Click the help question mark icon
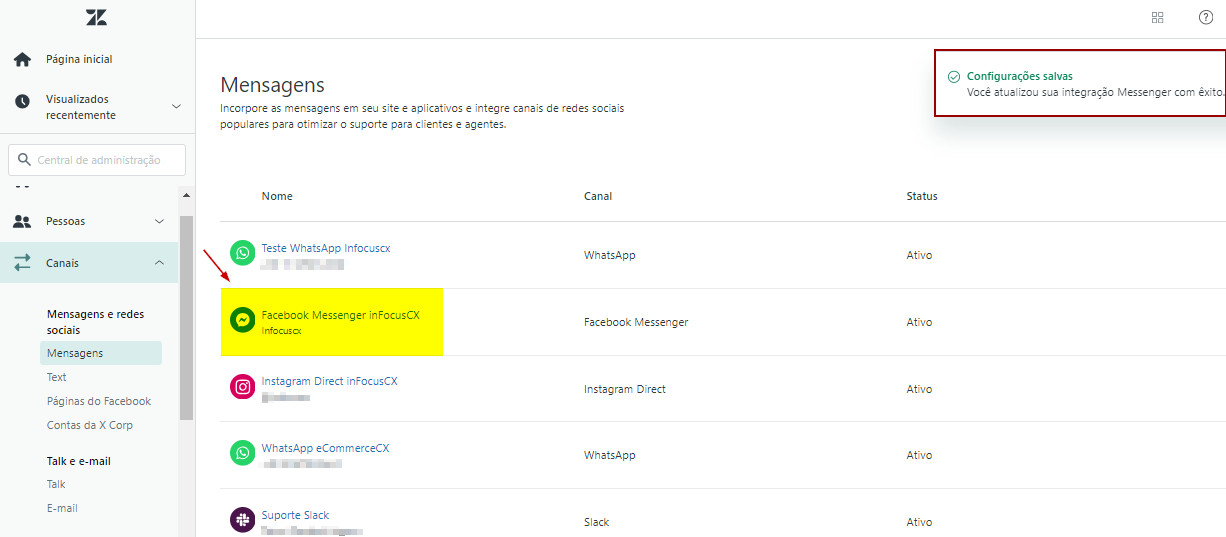The width and height of the screenshot is (1226, 537). tap(1206, 17)
